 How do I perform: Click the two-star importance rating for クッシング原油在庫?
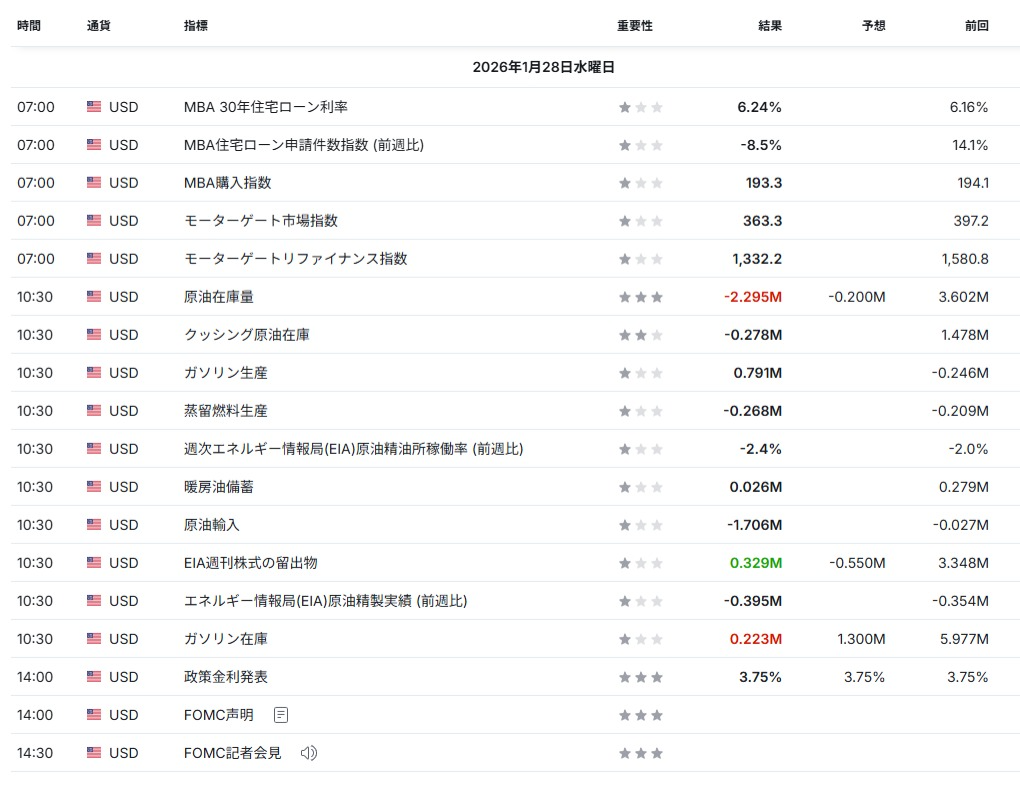[640, 335]
